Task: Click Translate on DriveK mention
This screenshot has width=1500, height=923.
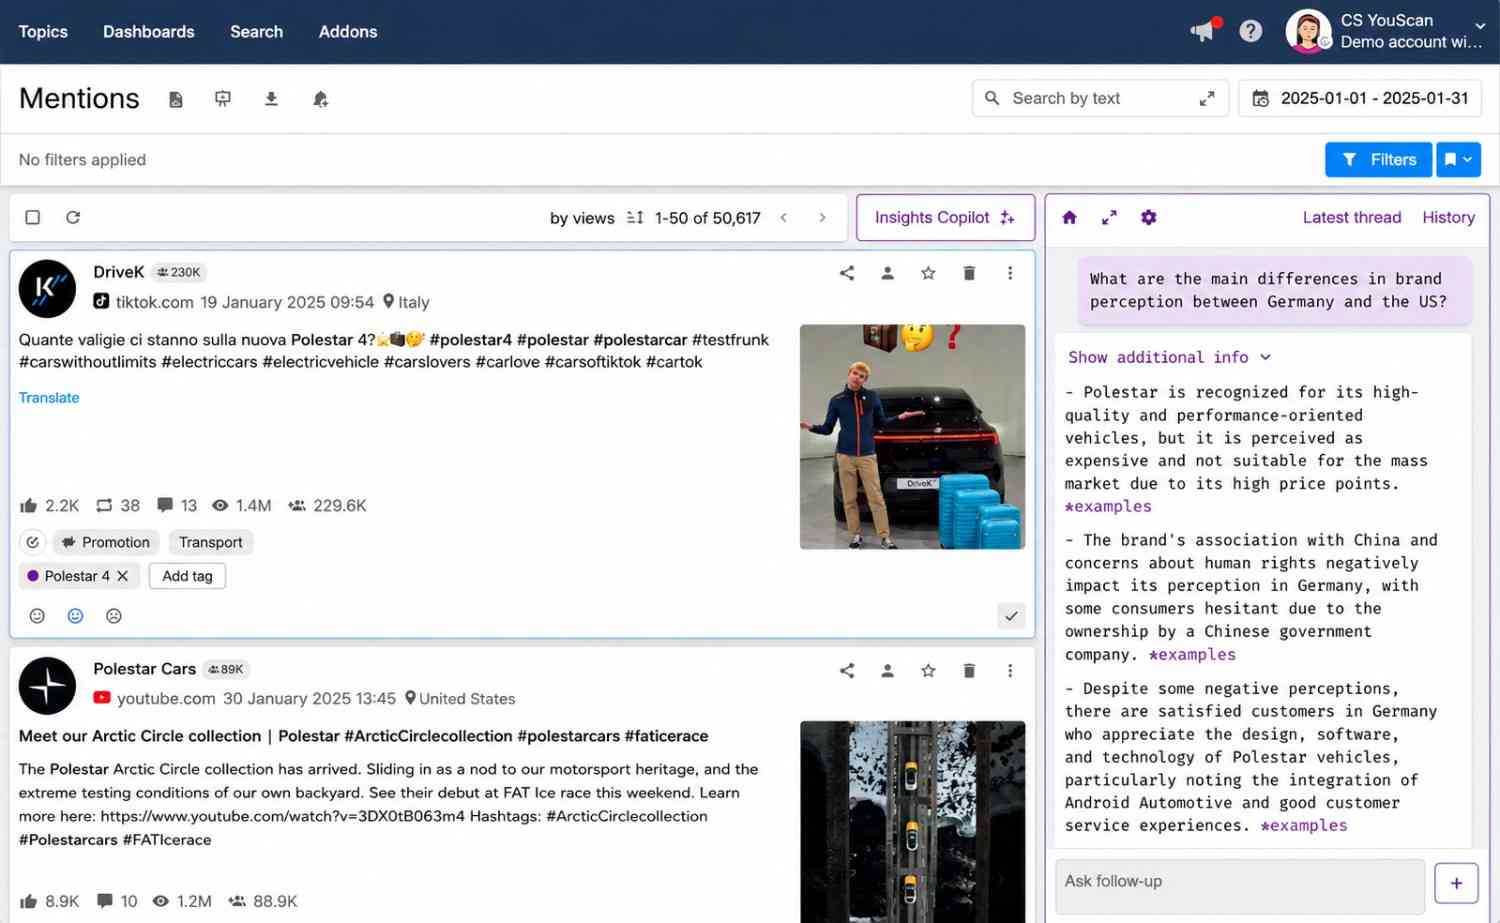Action: pyautogui.click(x=49, y=397)
